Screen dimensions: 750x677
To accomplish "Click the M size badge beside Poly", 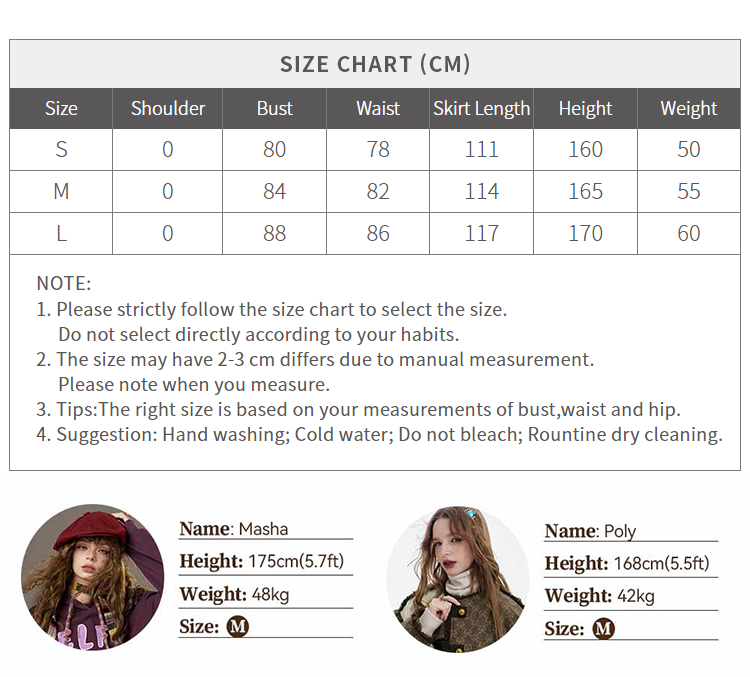I will (x=603, y=629).
